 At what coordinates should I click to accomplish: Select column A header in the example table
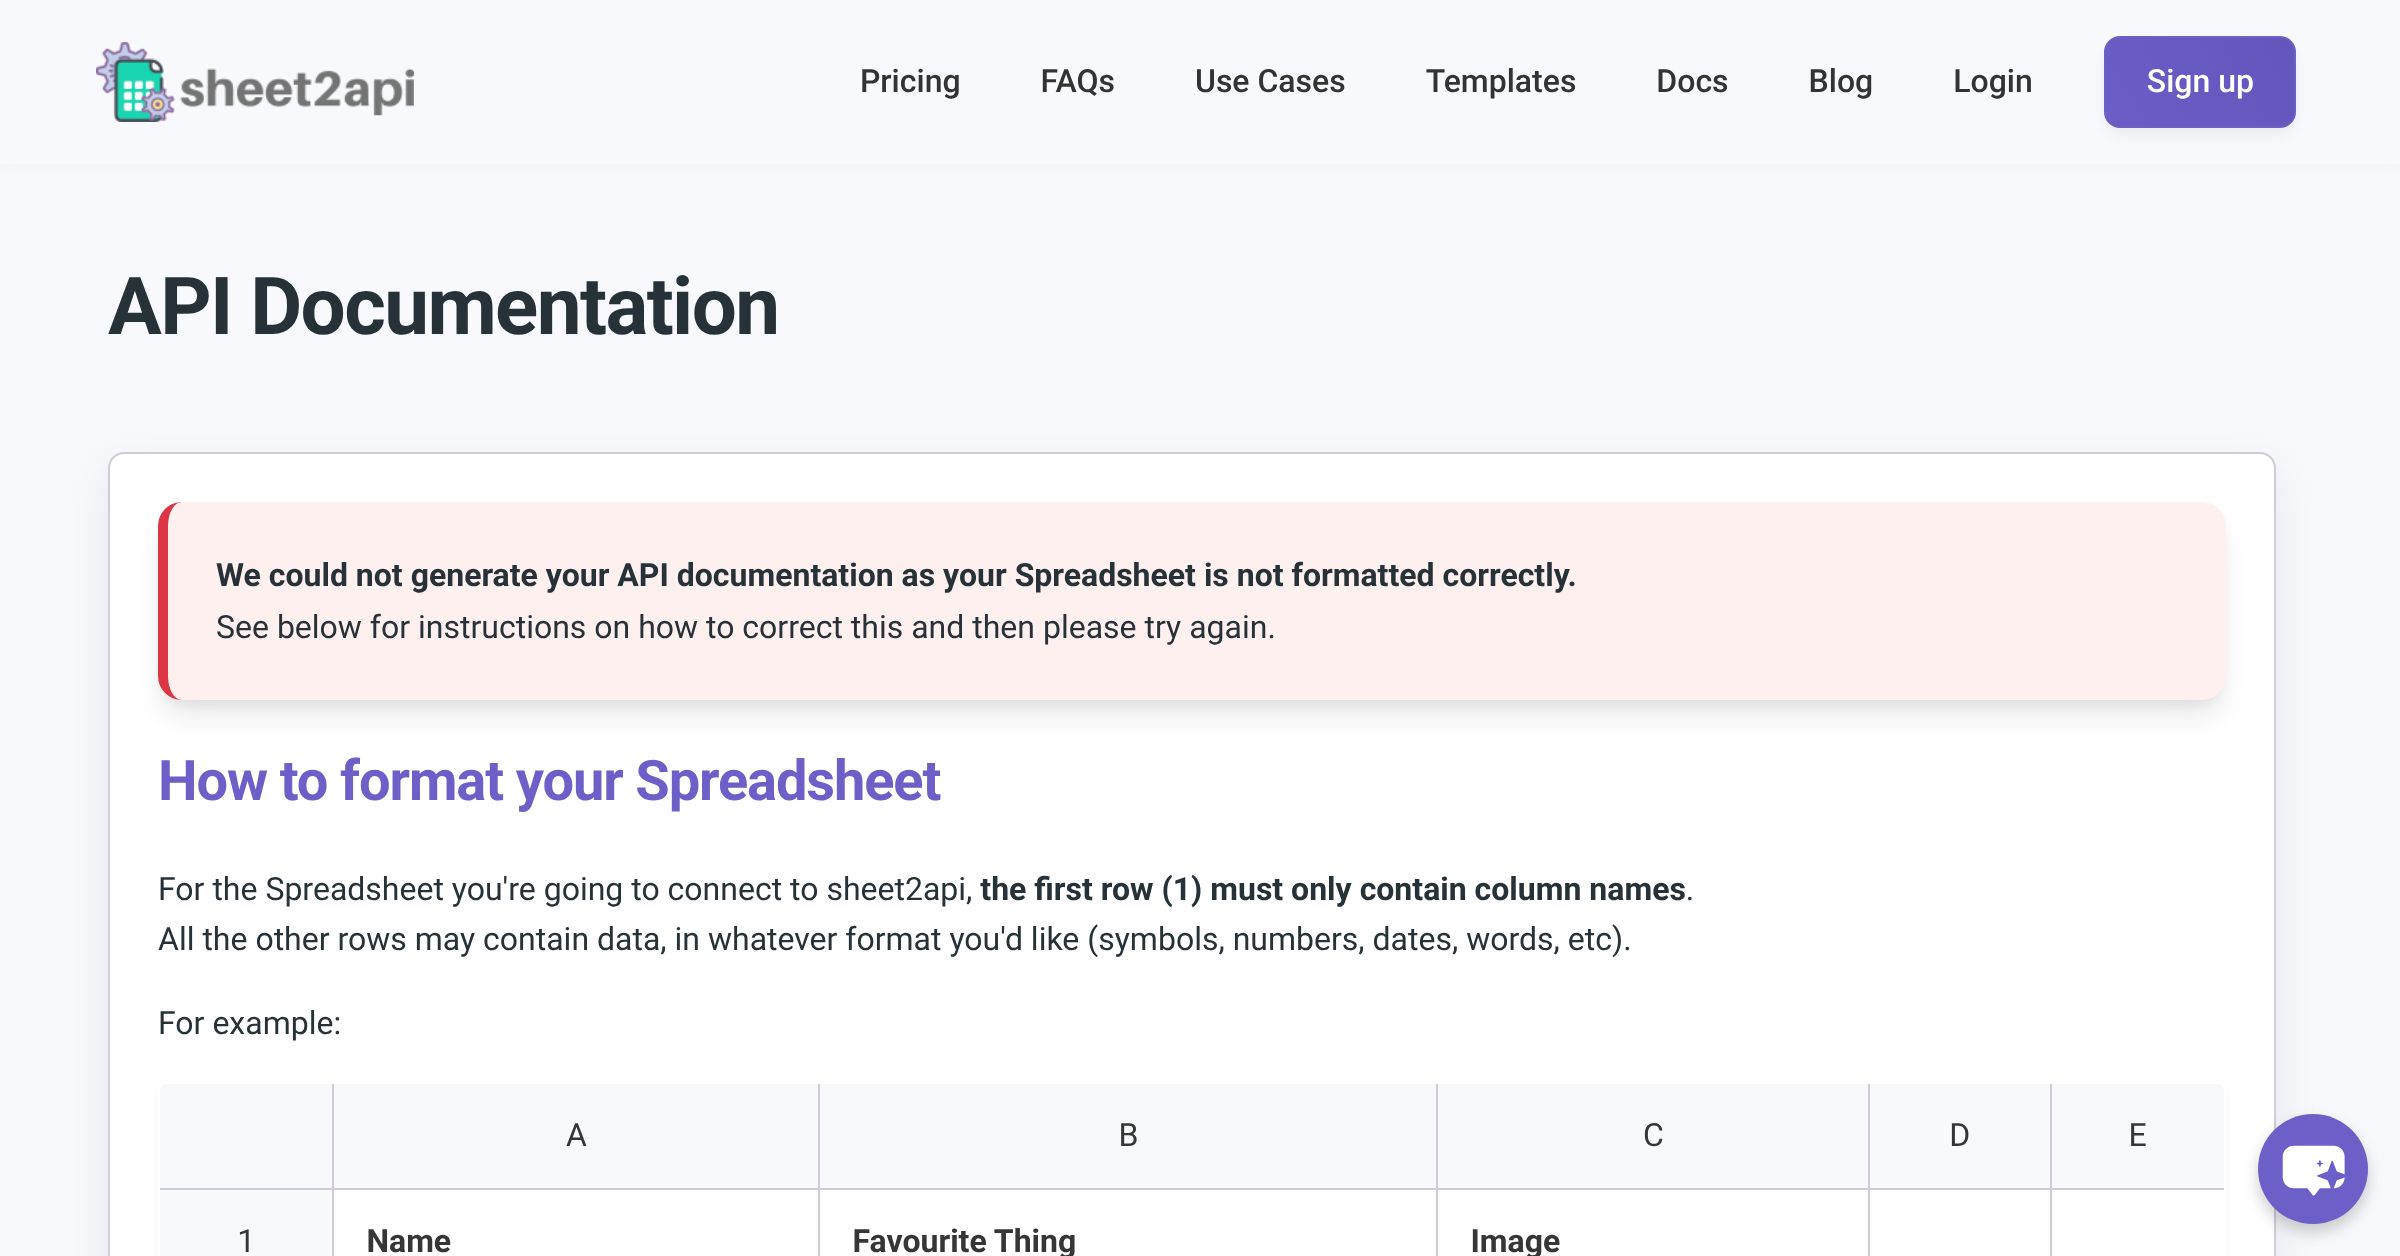click(575, 1135)
